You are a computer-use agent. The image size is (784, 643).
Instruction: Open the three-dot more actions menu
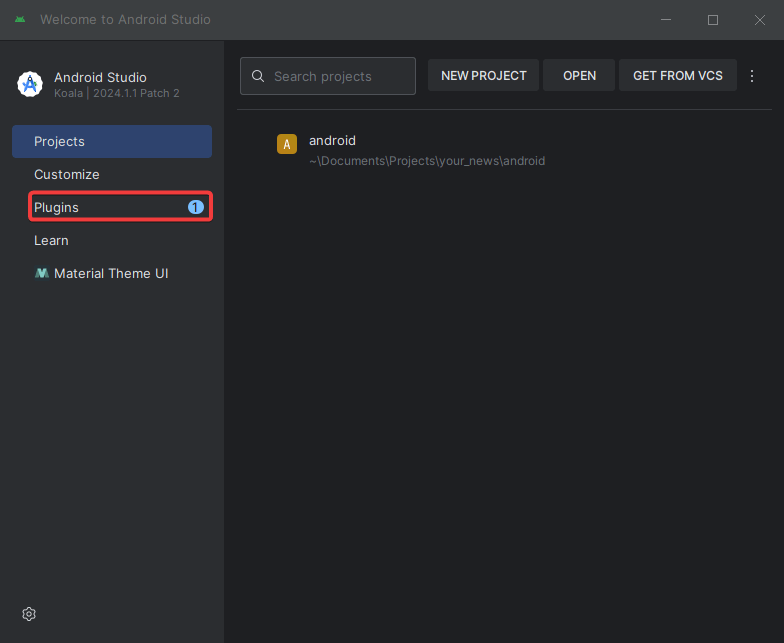(752, 76)
